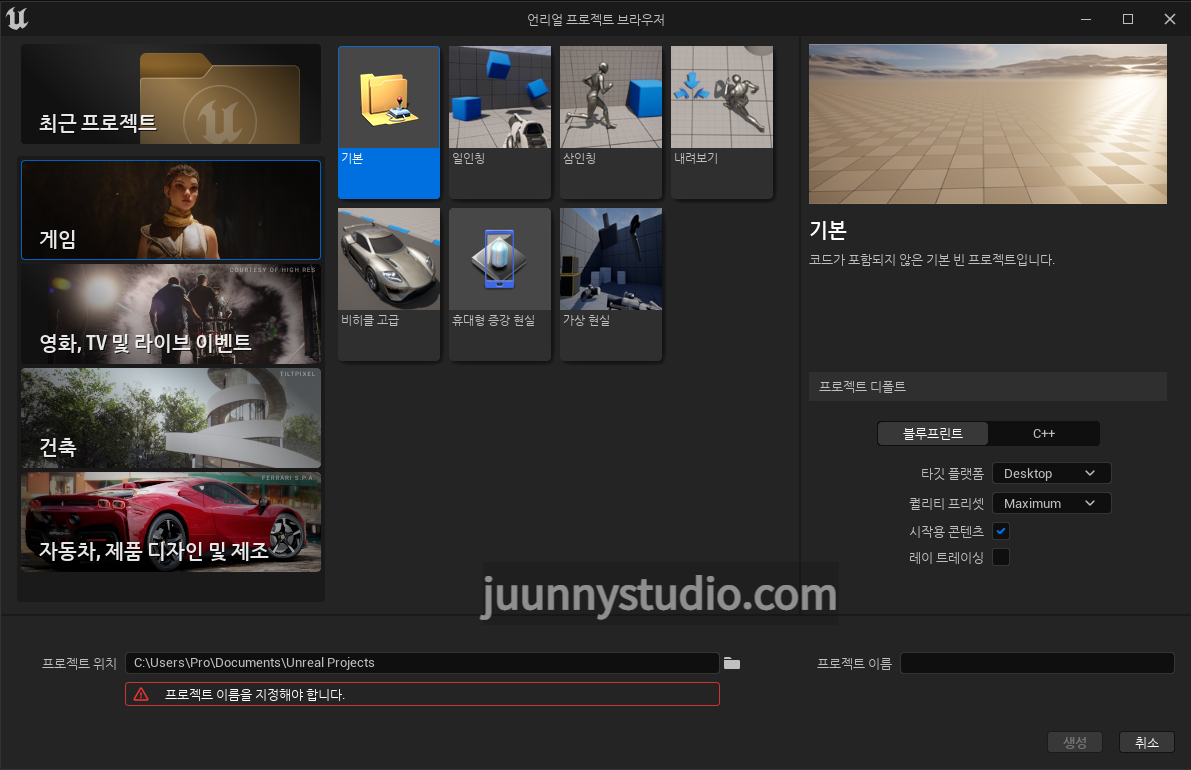Click the Unreal Engine logo icon

(x=17, y=18)
